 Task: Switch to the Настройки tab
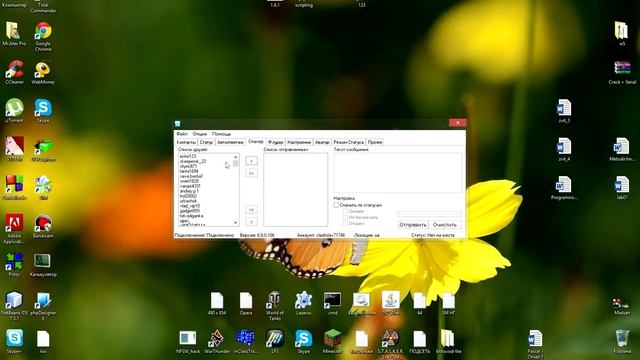pos(299,142)
